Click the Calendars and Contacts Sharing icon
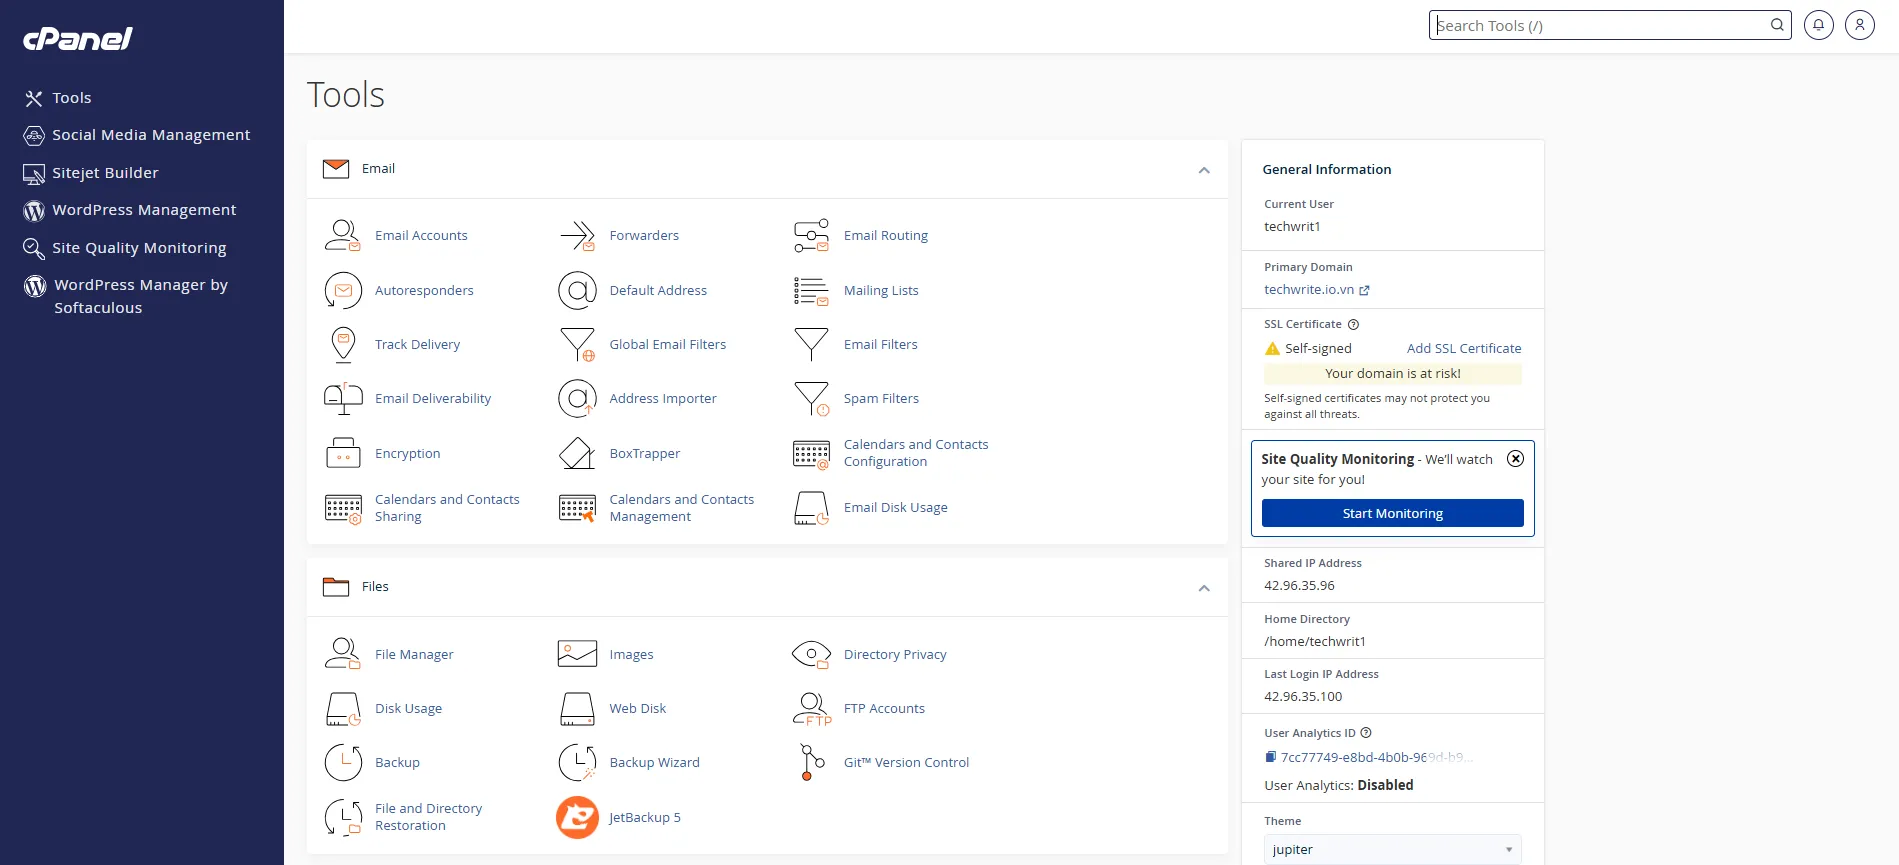Viewport: 1899px width, 865px height. (343, 508)
